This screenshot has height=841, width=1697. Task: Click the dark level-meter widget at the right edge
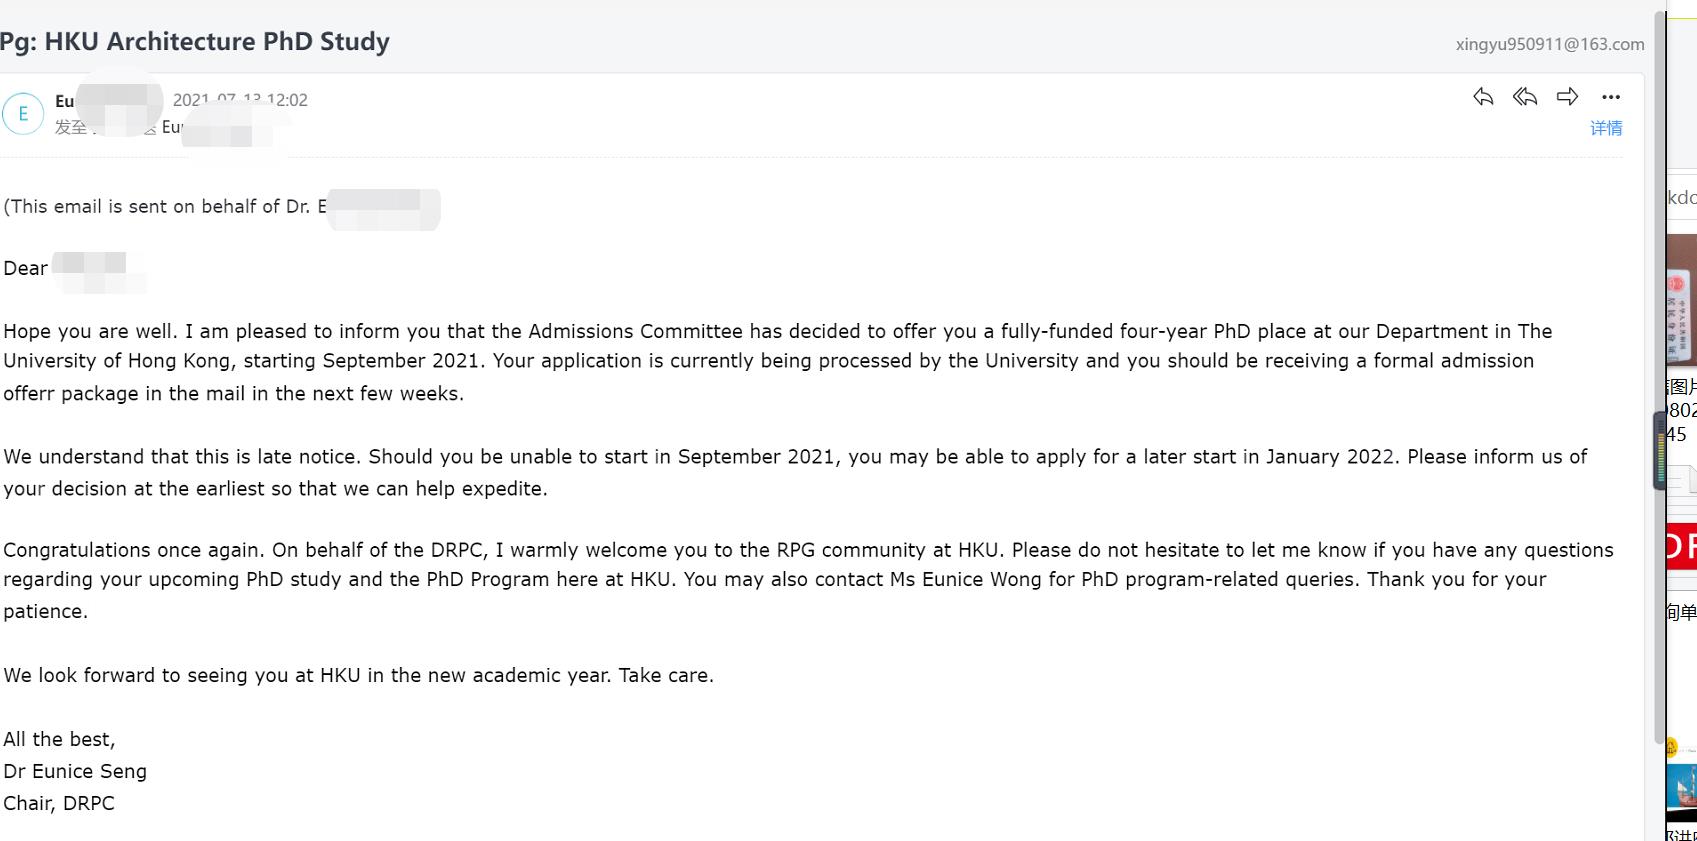tap(1660, 450)
